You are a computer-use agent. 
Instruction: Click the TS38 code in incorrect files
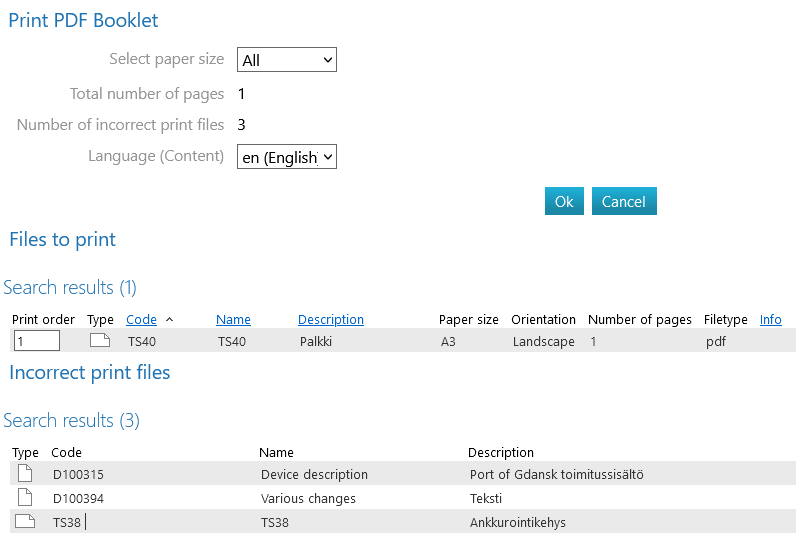click(67, 522)
